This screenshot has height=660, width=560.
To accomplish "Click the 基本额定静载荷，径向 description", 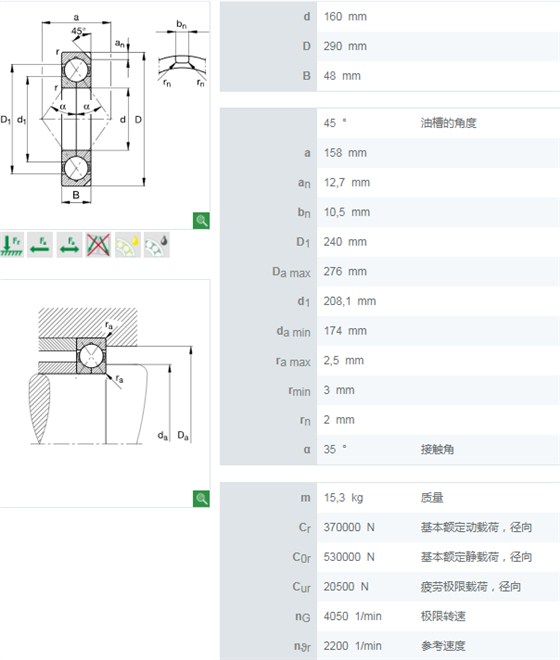I will tap(476, 557).
